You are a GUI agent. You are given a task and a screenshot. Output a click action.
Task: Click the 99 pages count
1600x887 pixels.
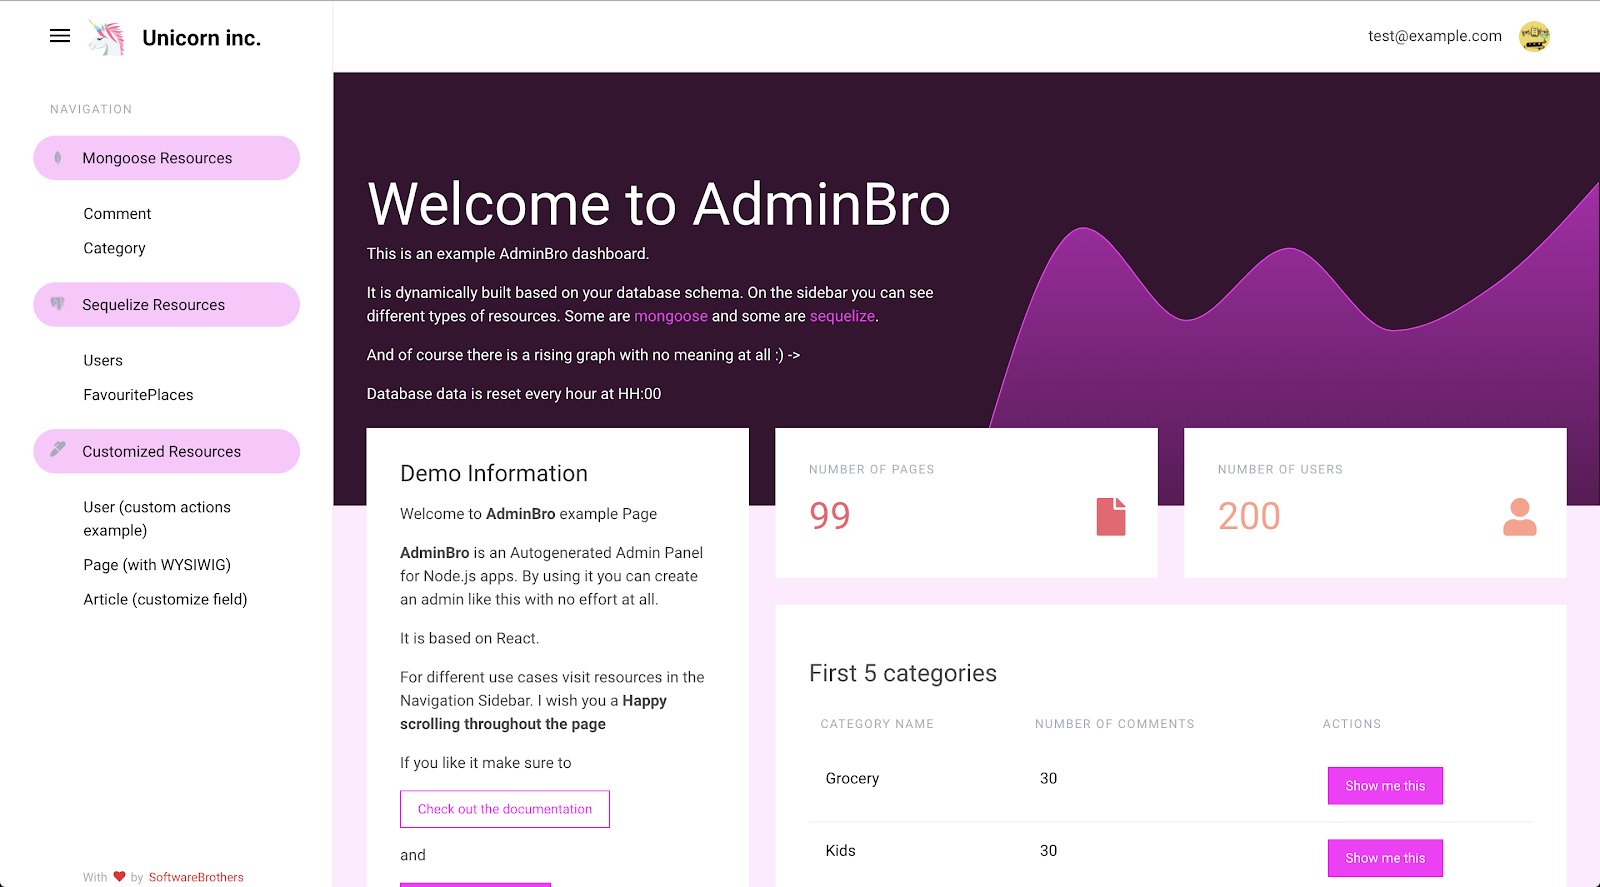click(x=830, y=516)
